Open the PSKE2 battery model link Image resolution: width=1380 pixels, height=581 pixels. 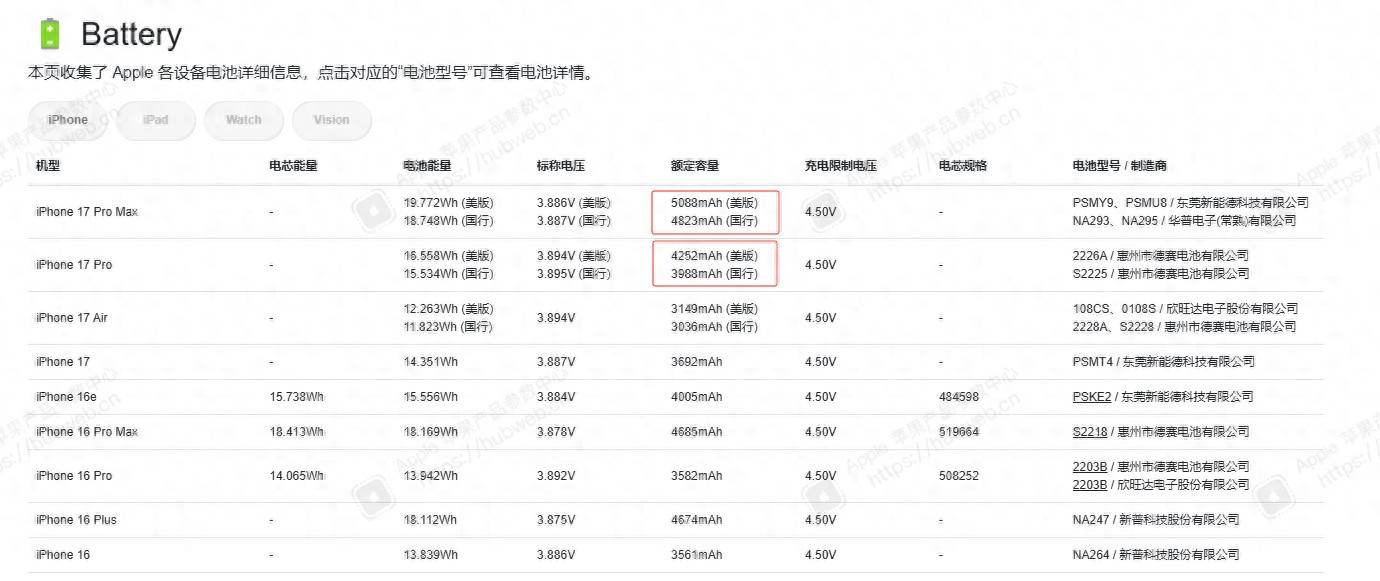1092,397
